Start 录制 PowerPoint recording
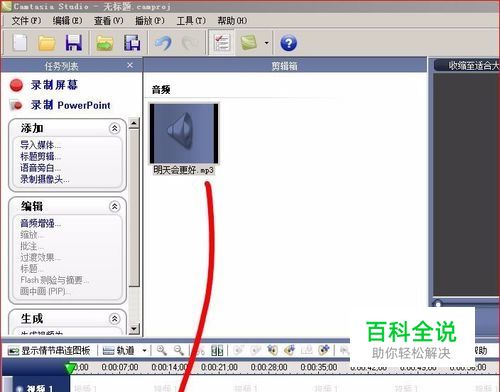The height and width of the screenshot is (392, 500). pyautogui.click(x=70, y=105)
